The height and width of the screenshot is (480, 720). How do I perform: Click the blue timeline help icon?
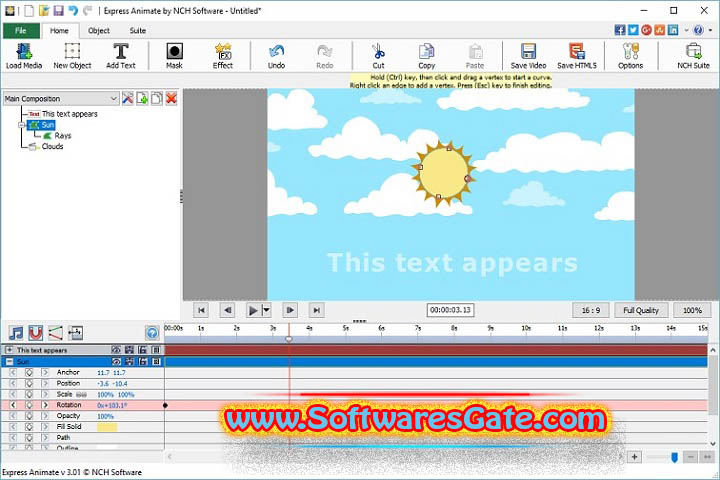click(x=152, y=333)
